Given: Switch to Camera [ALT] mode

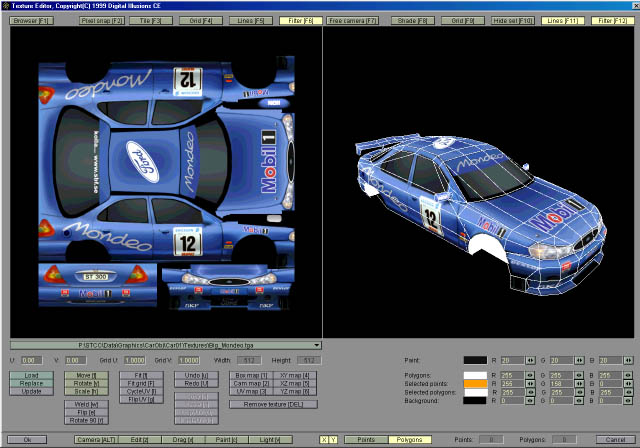Looking at the screenshot, I should (x=96, y=439).
